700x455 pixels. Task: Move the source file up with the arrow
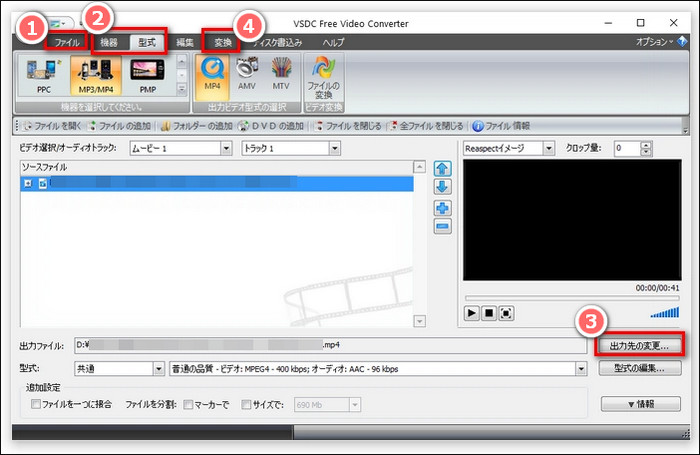click(442, 168)
